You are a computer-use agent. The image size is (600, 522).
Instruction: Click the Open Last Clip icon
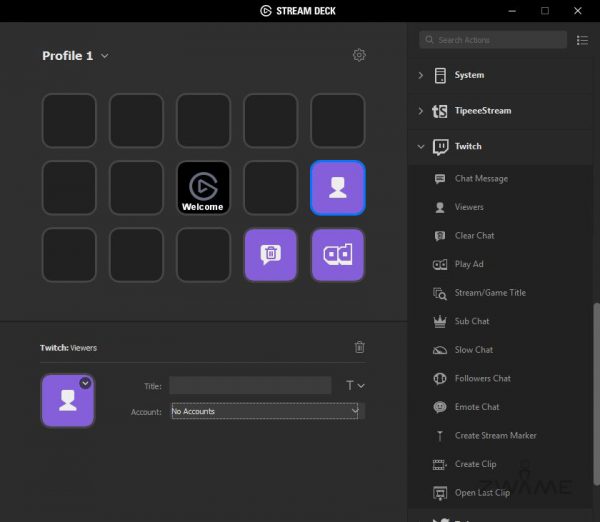(x=440, y=493)
